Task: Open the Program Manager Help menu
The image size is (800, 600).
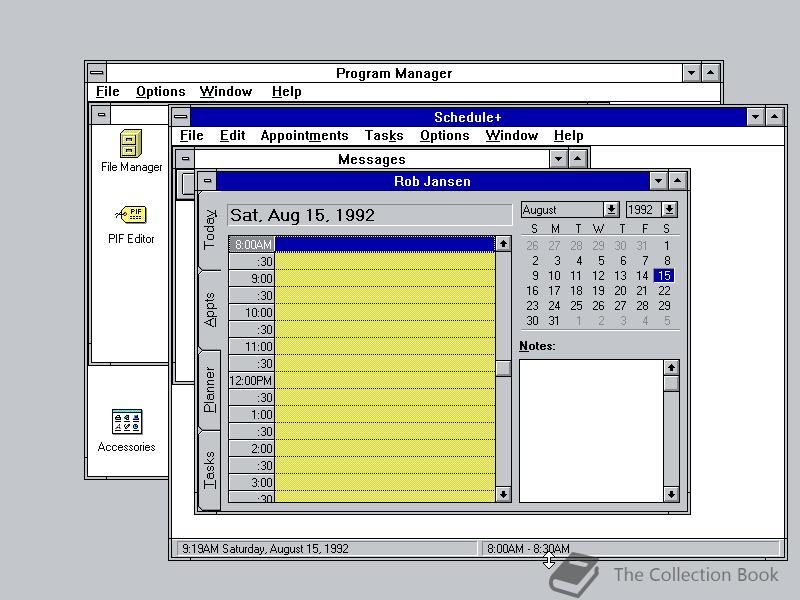Action: (286, 91)
